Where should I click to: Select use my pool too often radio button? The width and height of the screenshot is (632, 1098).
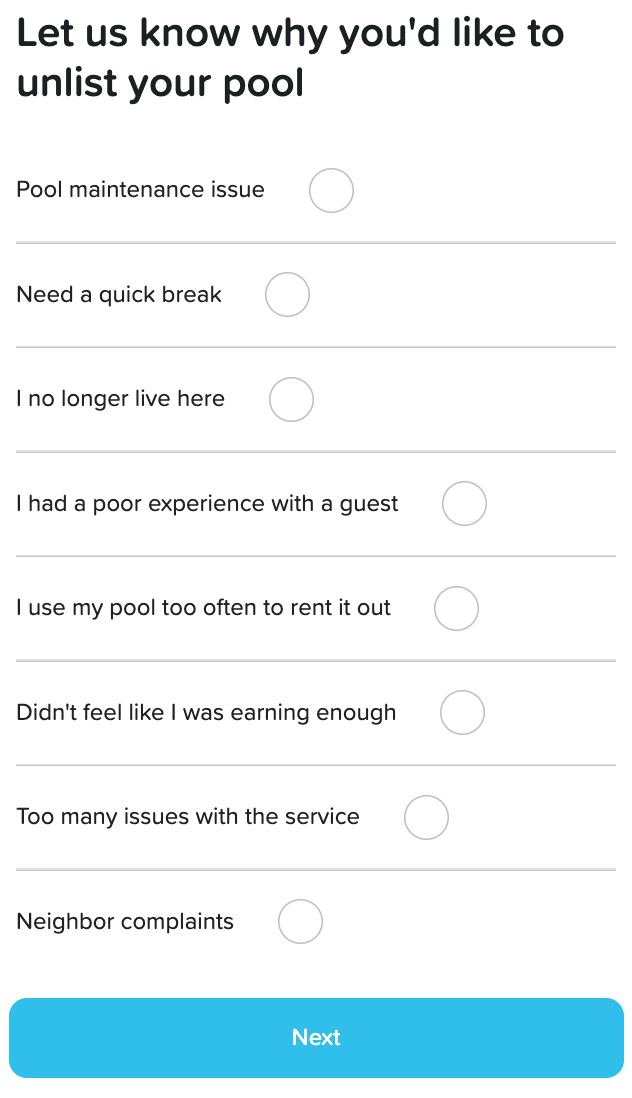click(x=456, y=608)
